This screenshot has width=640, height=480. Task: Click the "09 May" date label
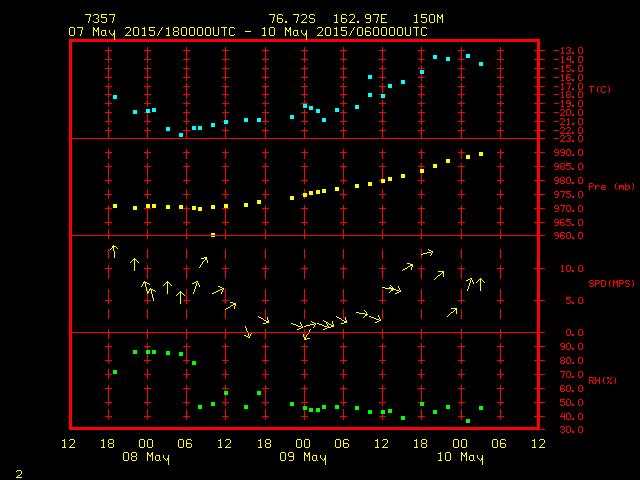point(303,457)
